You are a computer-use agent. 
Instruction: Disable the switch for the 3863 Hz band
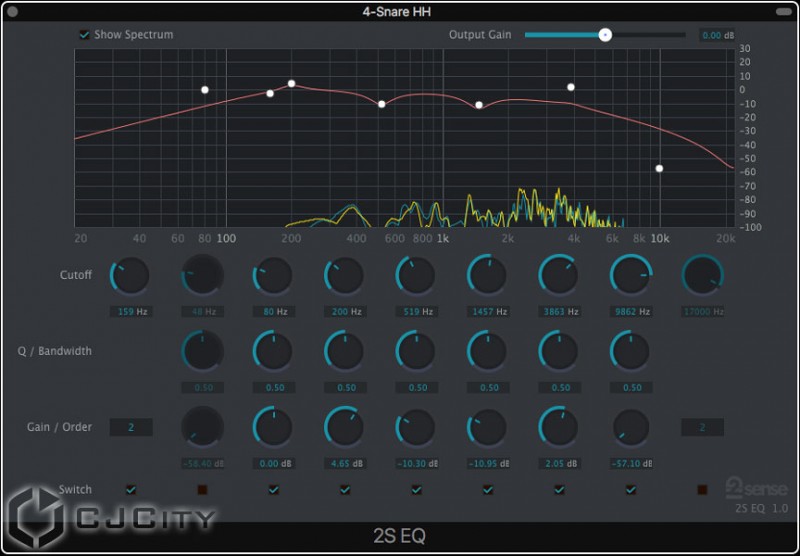pos(560,490)
